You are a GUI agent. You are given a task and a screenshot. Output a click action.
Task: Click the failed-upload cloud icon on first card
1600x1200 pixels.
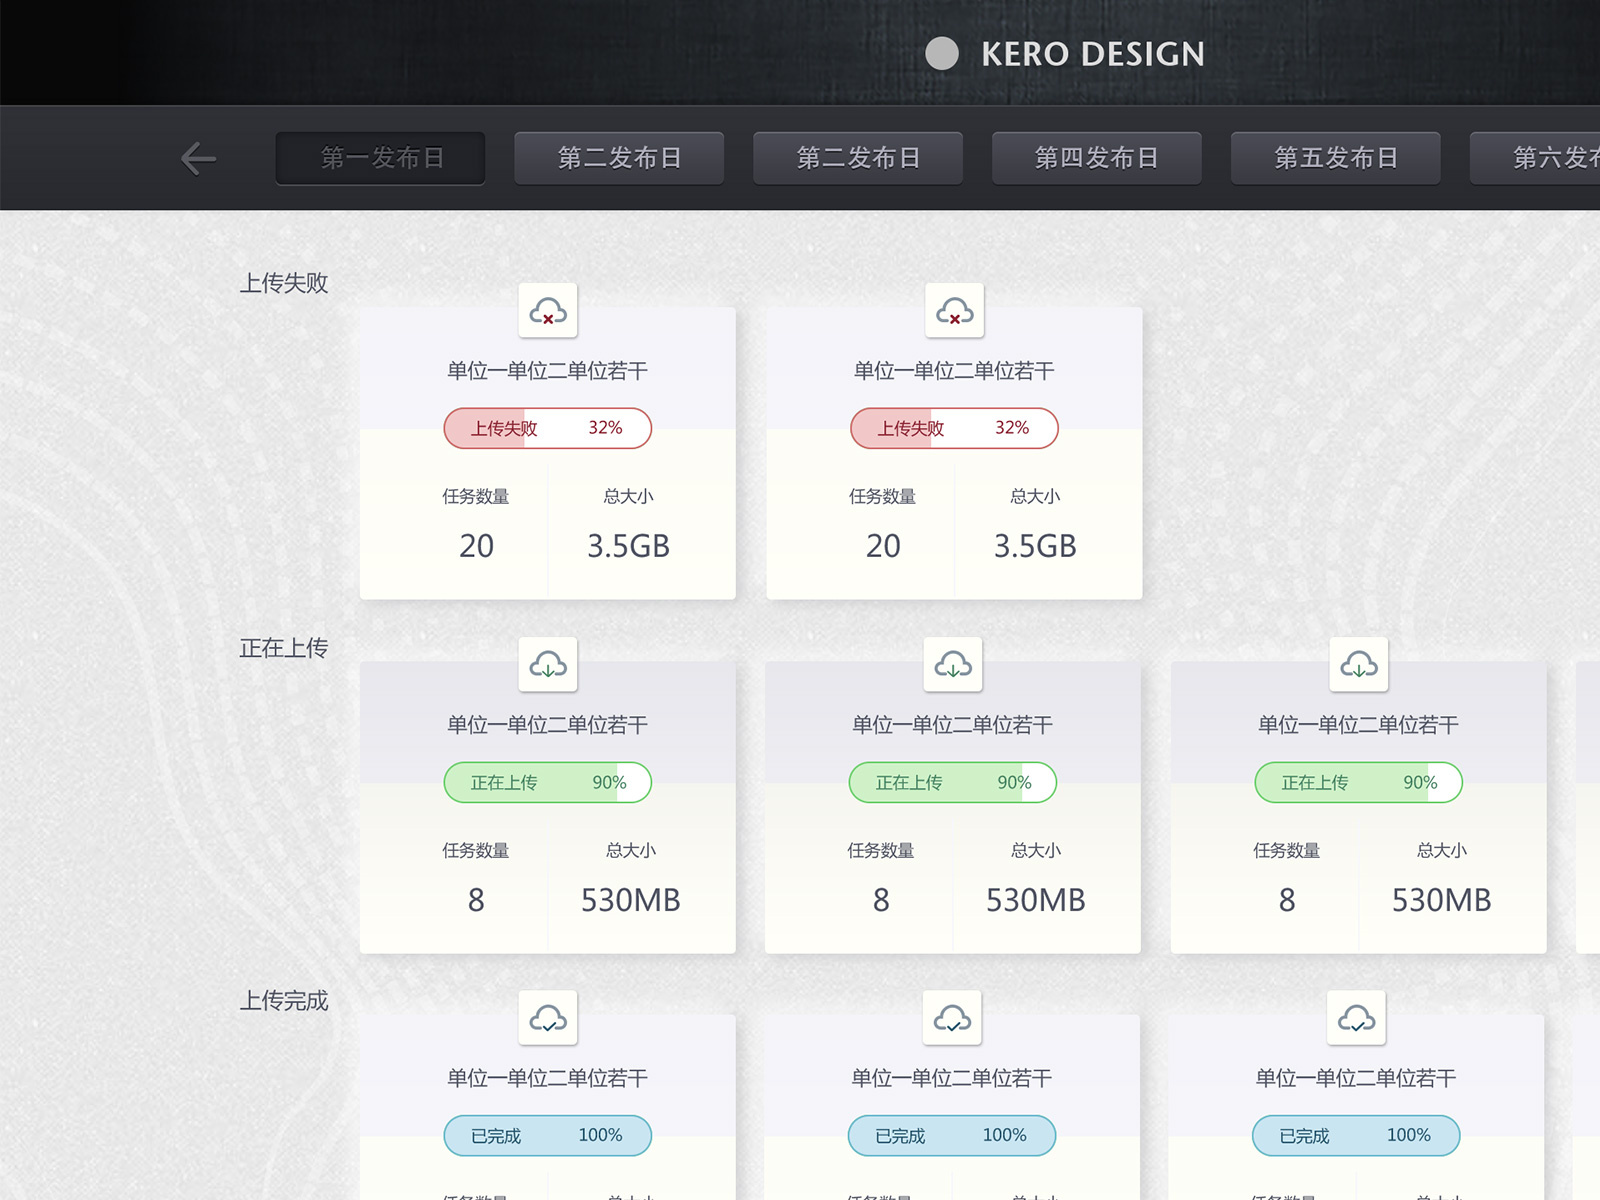click(x=547, y=311)
